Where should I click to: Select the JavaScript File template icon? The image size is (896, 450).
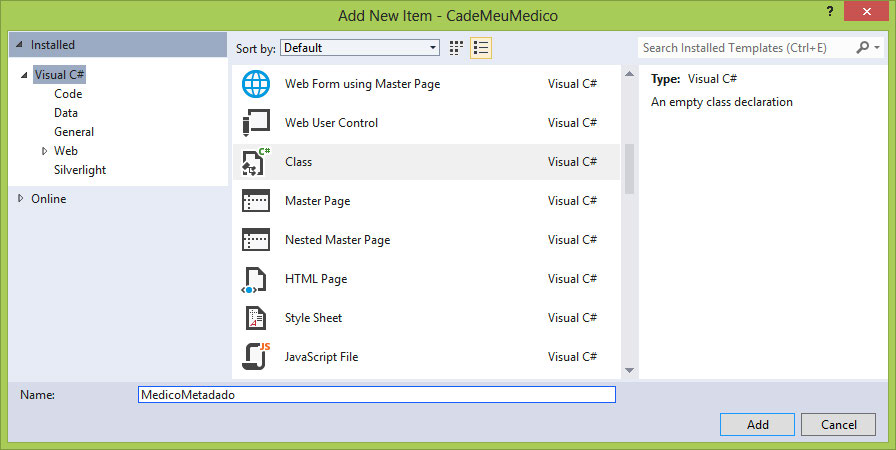click(x=256, y=357)
